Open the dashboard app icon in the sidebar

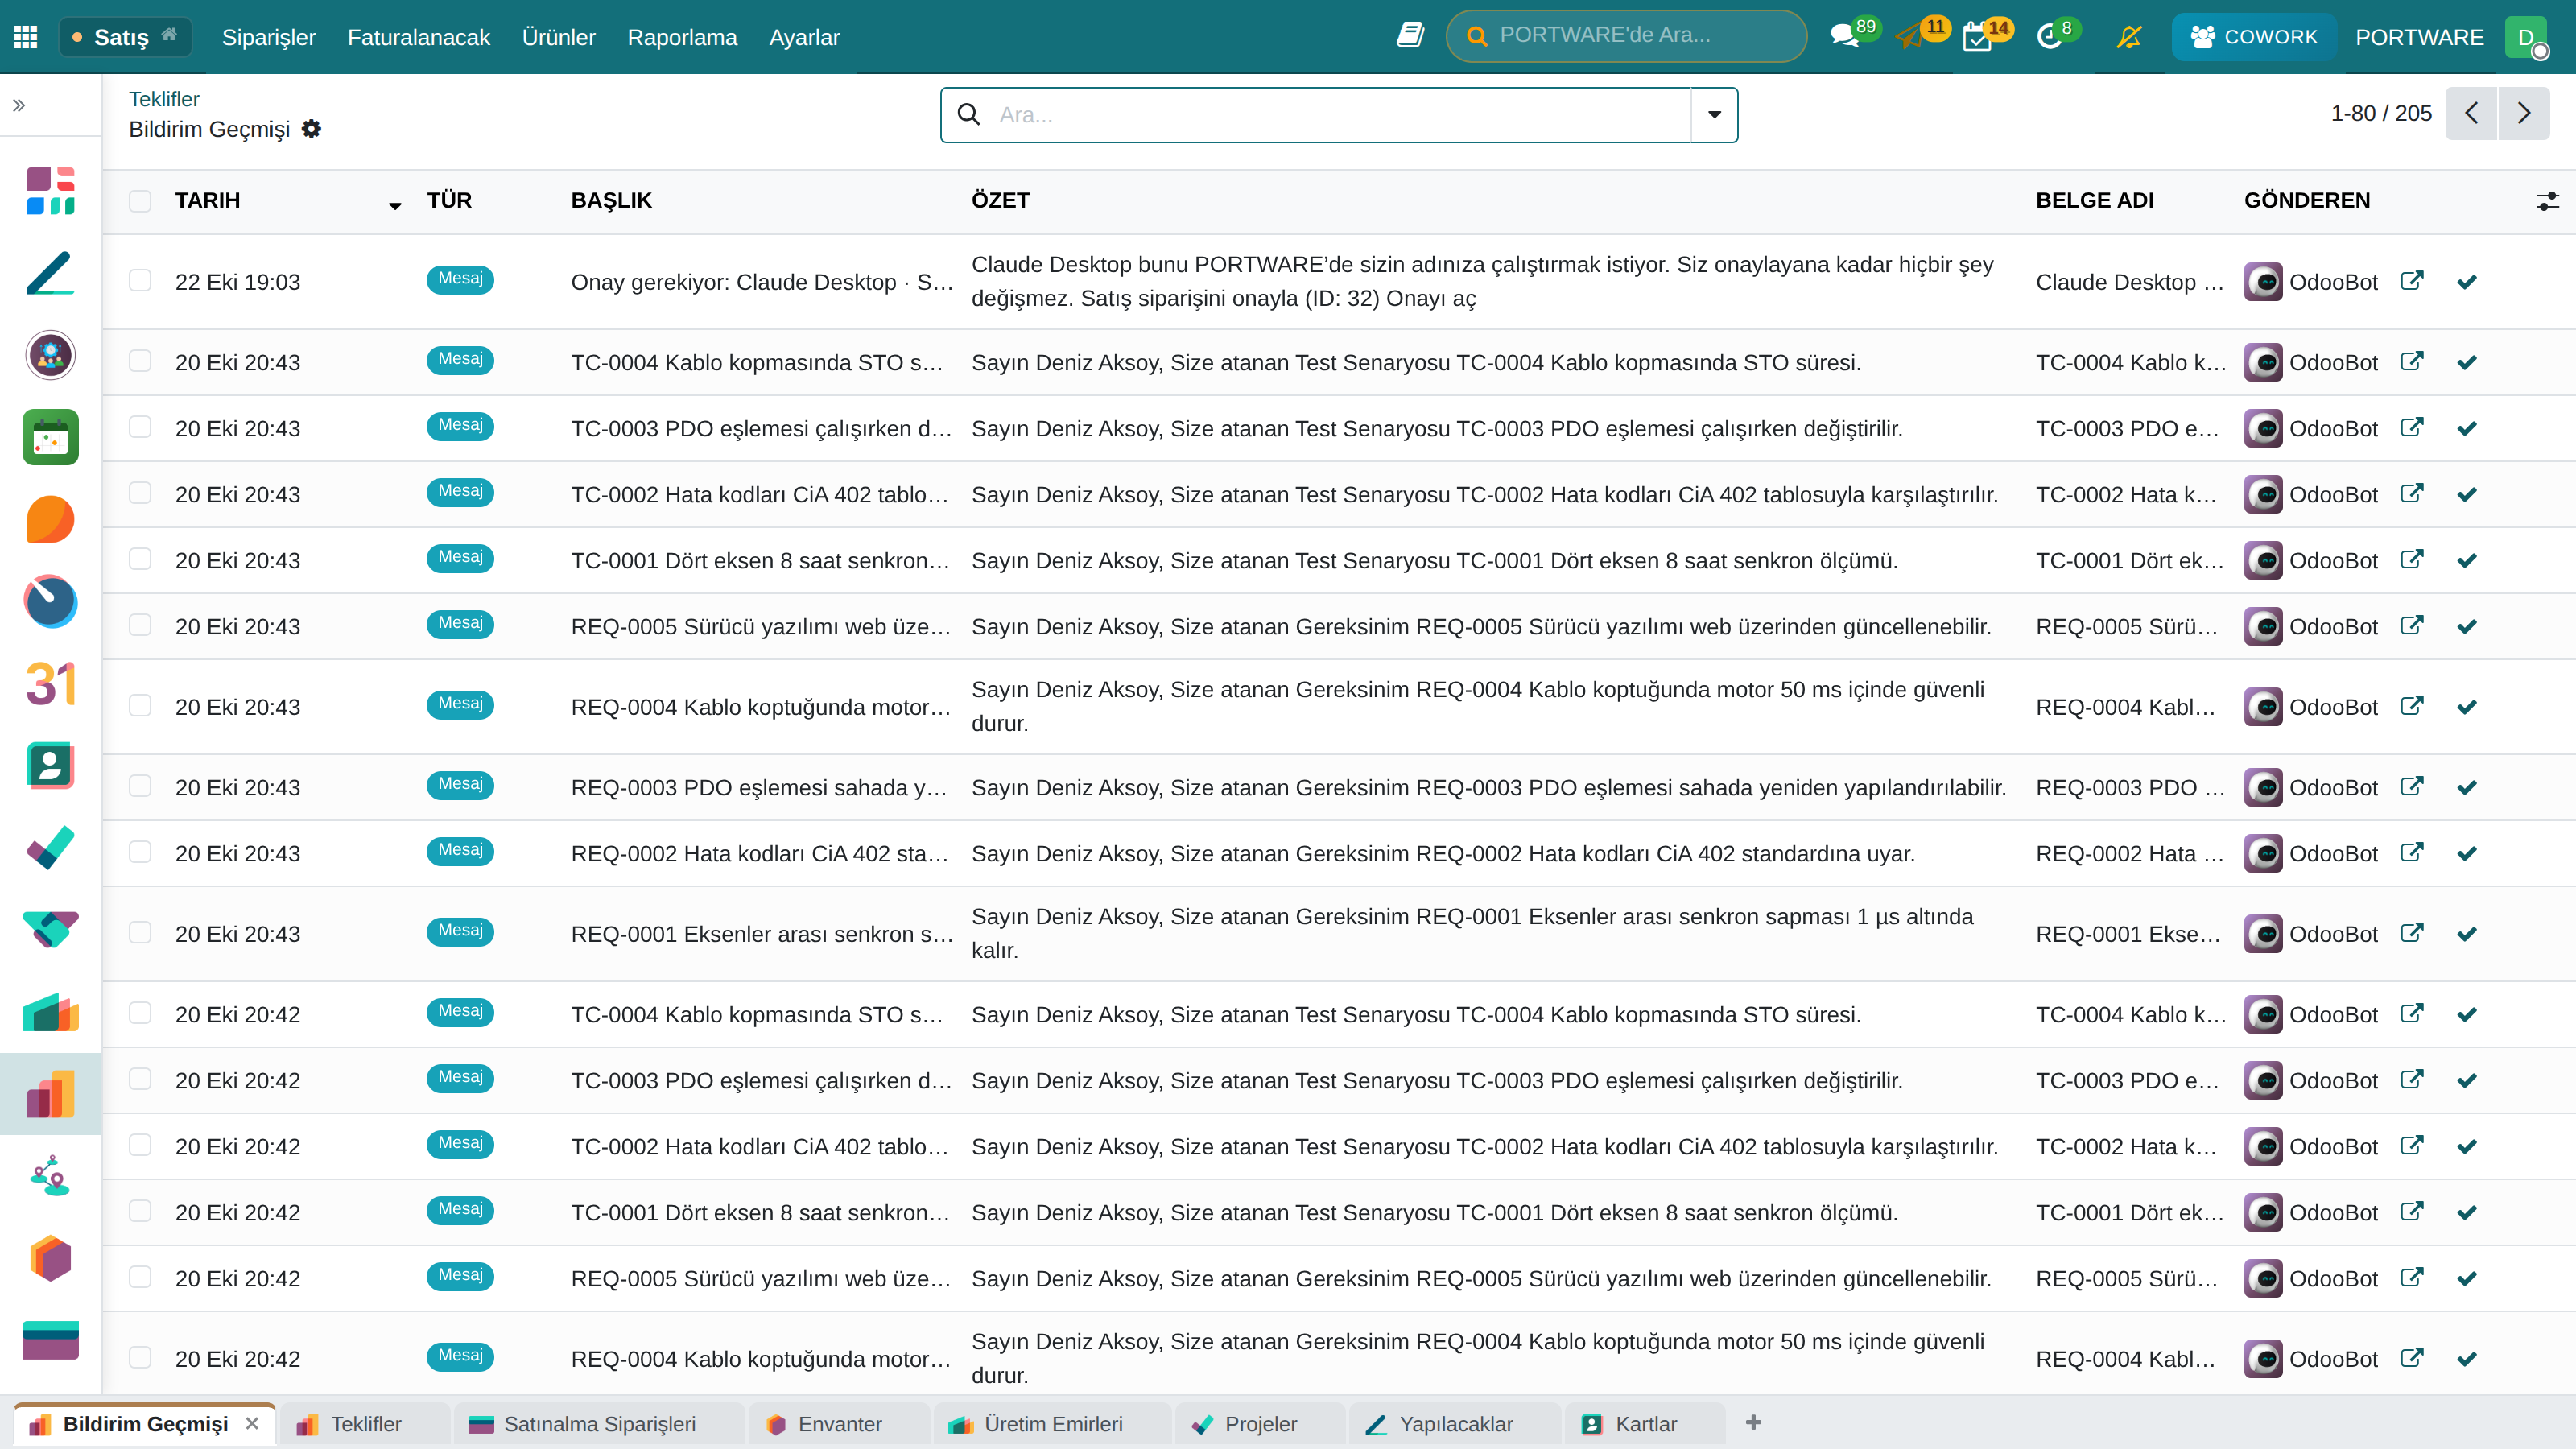click(50, 190)
